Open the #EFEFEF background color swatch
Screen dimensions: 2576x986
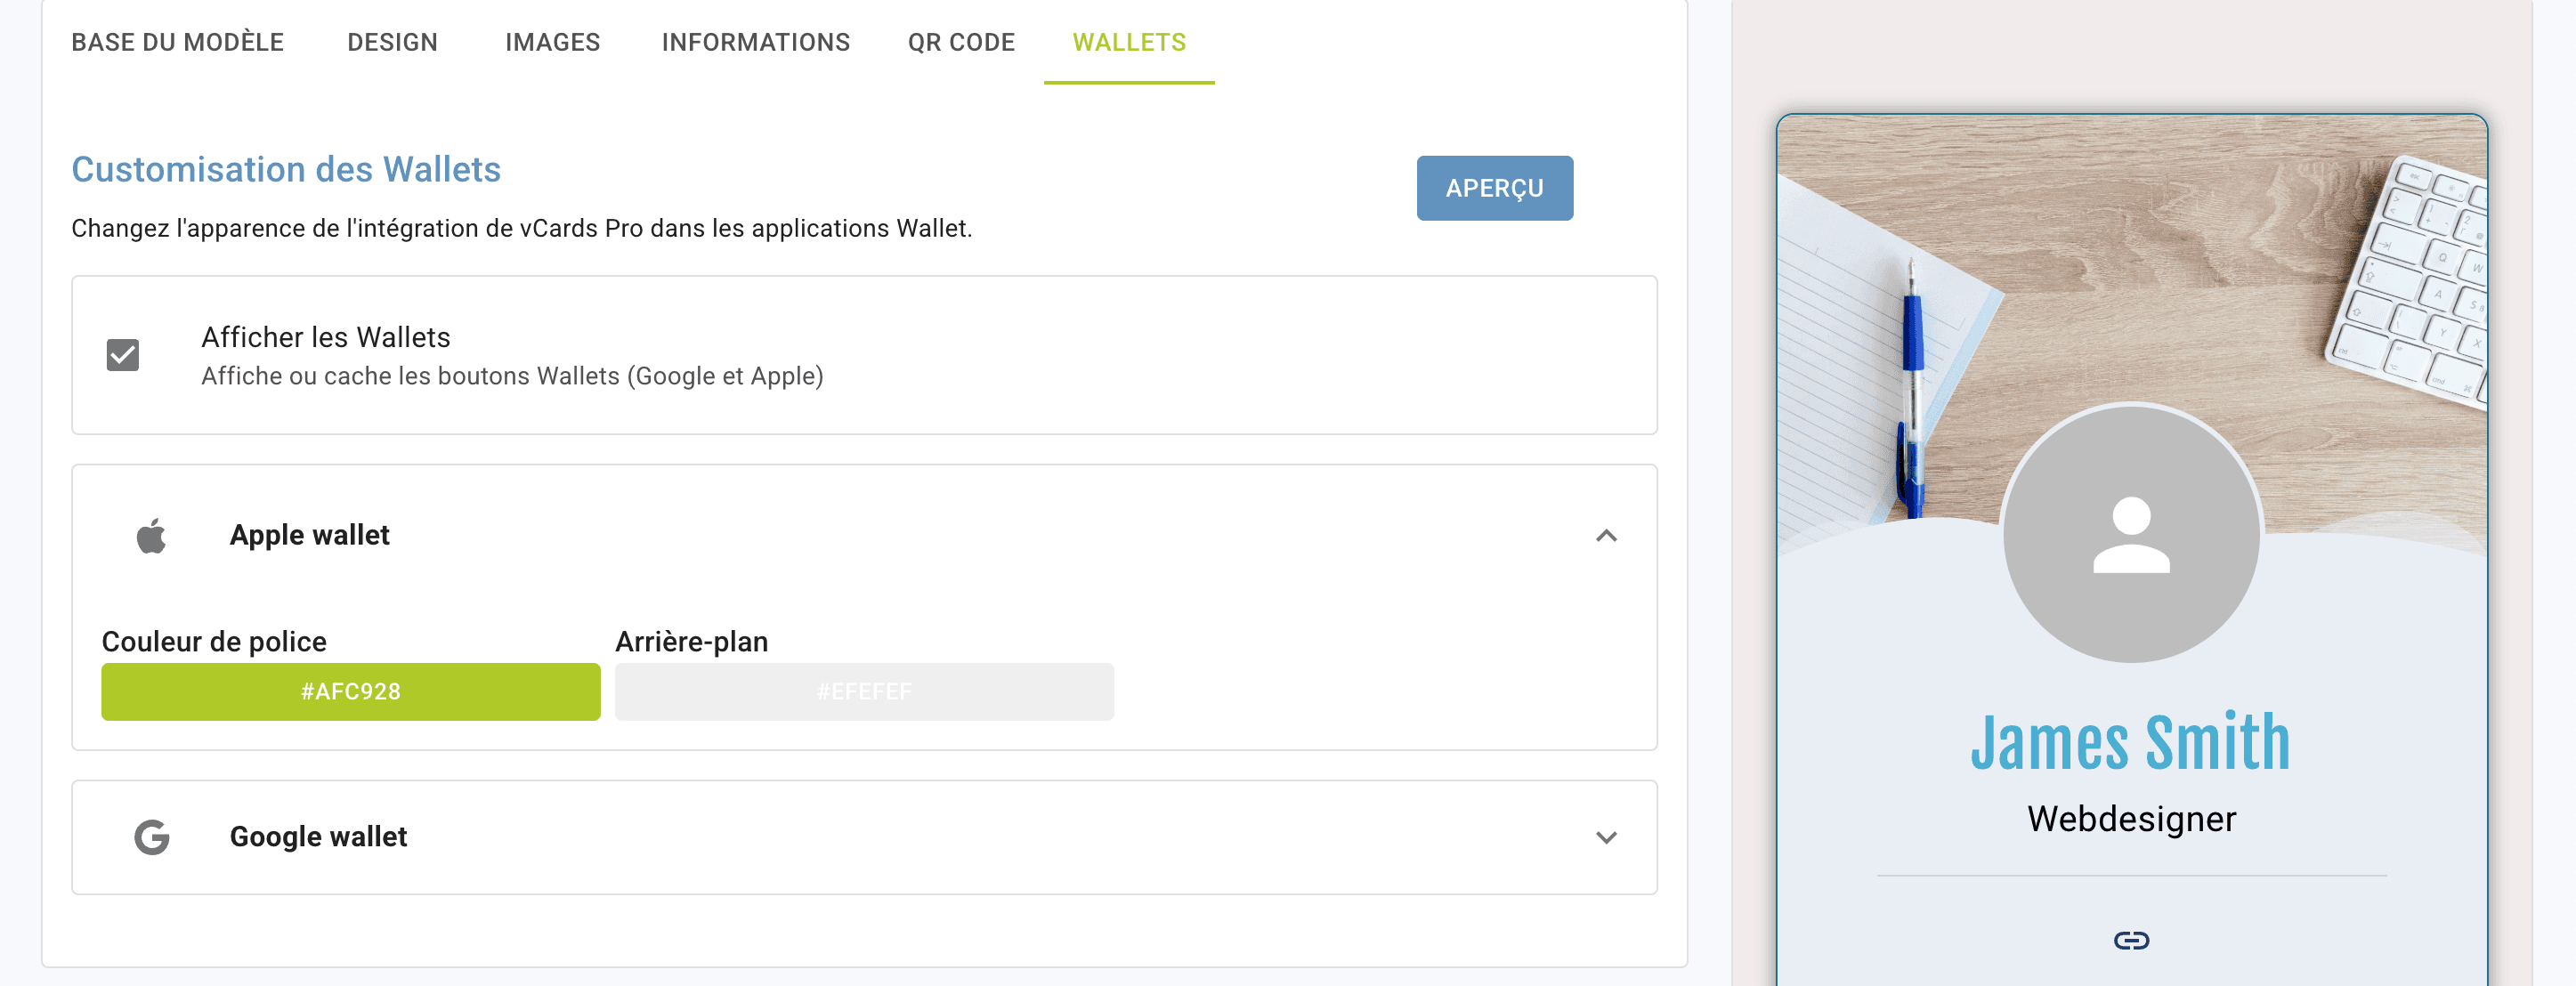click(863, 692)
